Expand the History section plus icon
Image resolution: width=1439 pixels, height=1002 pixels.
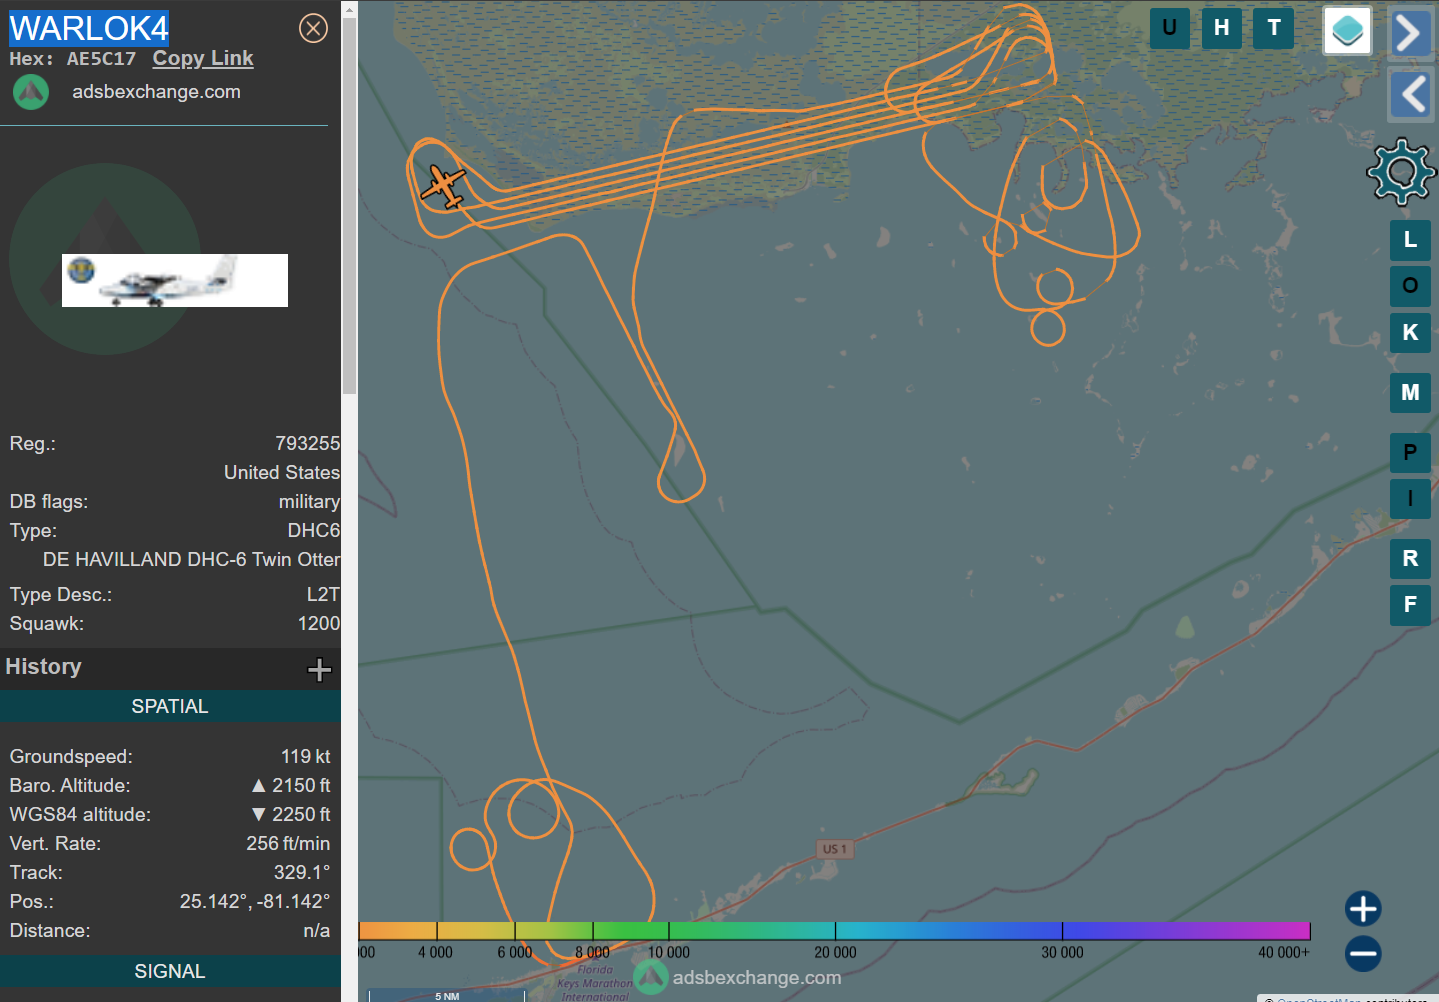pyautogui.click(x=319, y=669)
